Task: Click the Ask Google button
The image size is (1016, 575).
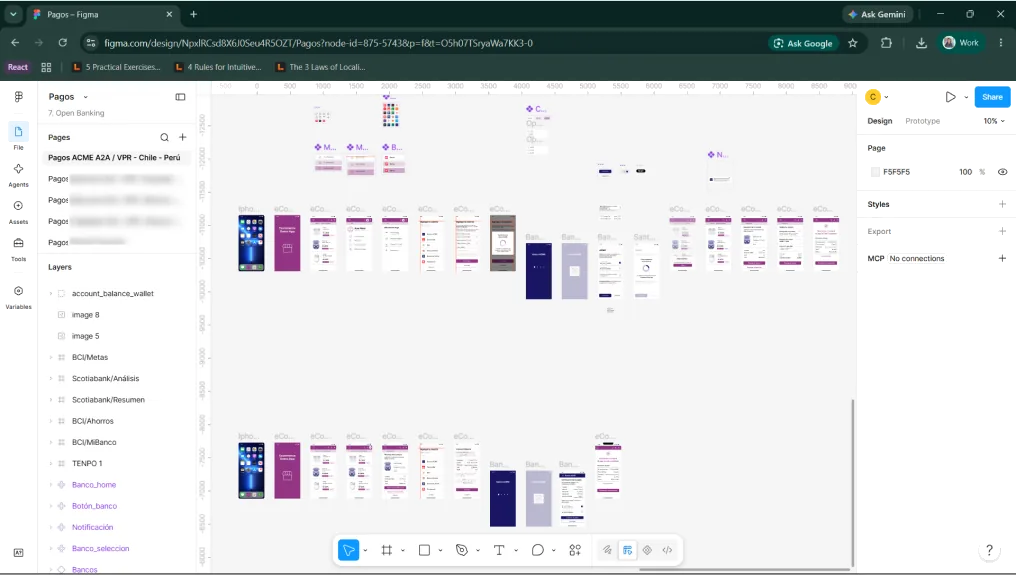Action: [803, 43]
